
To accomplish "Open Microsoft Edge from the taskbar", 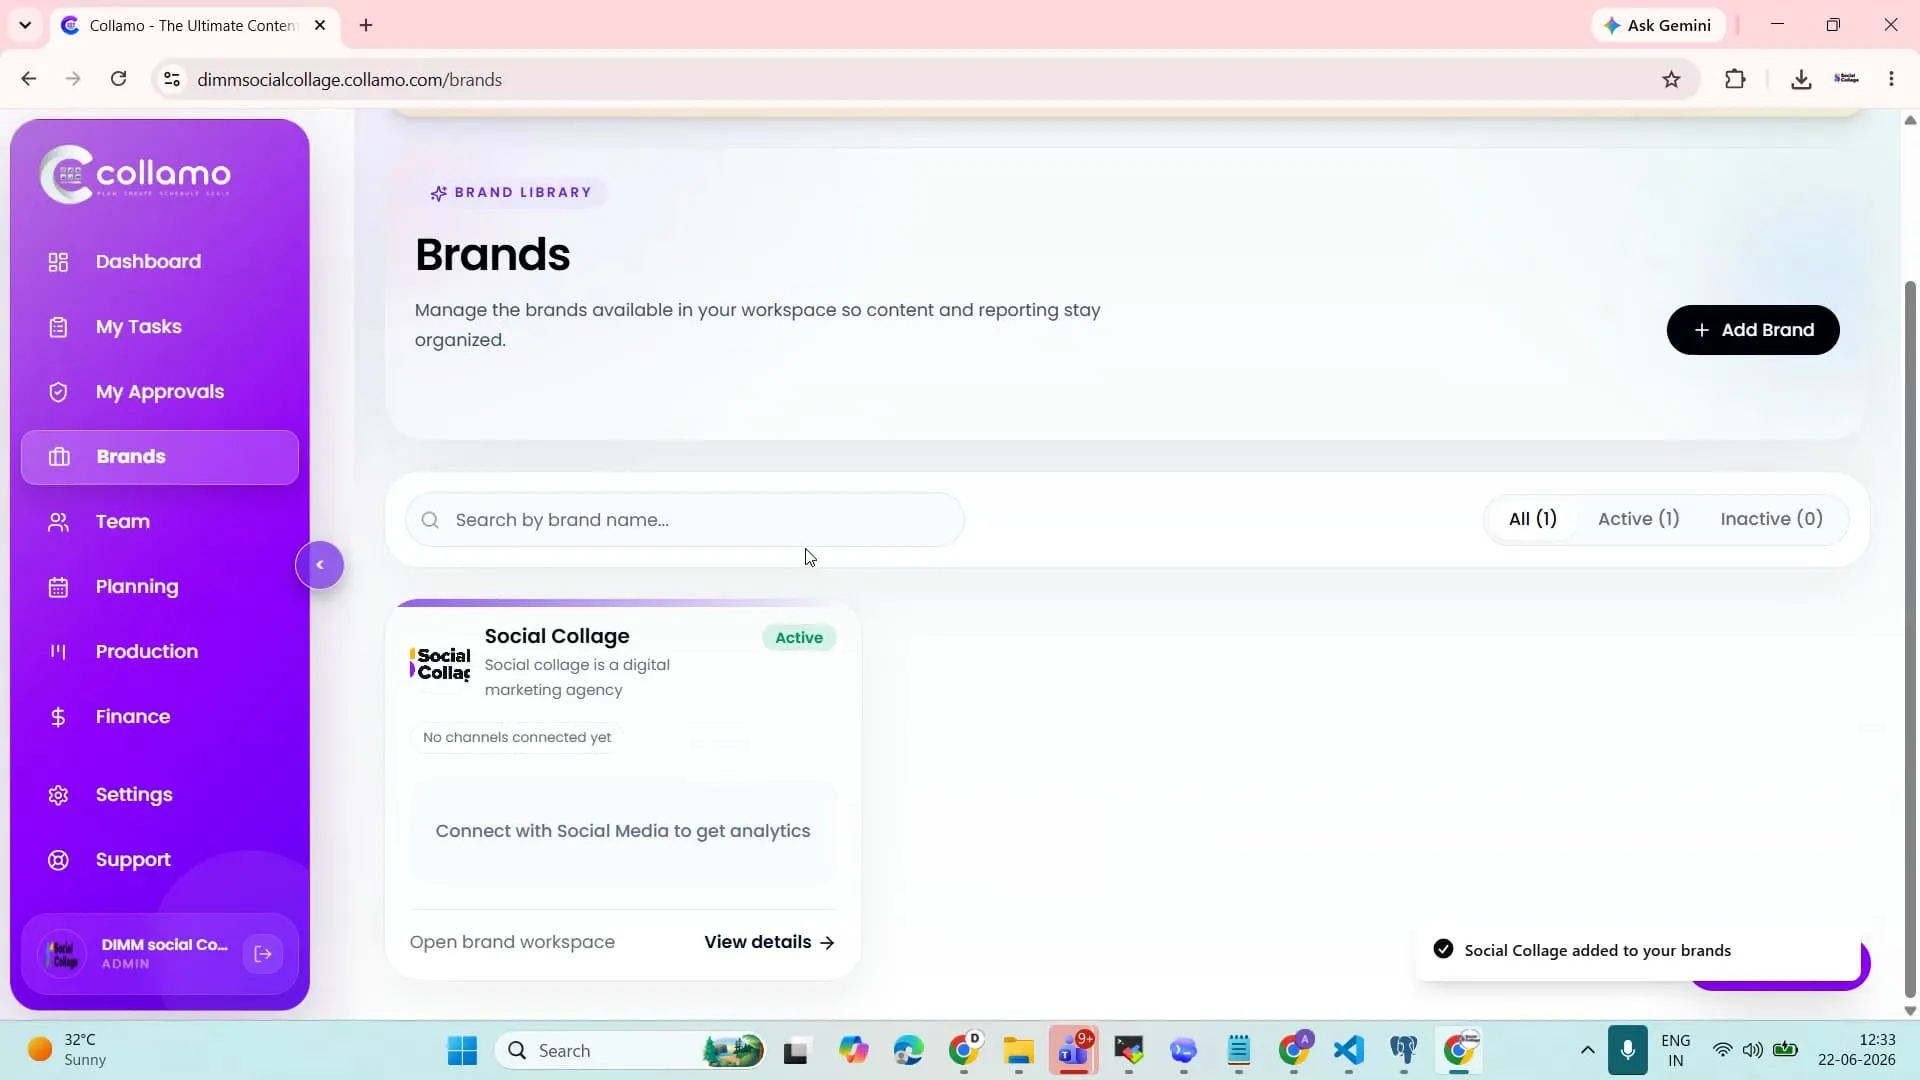I will tap(909, 1051).
